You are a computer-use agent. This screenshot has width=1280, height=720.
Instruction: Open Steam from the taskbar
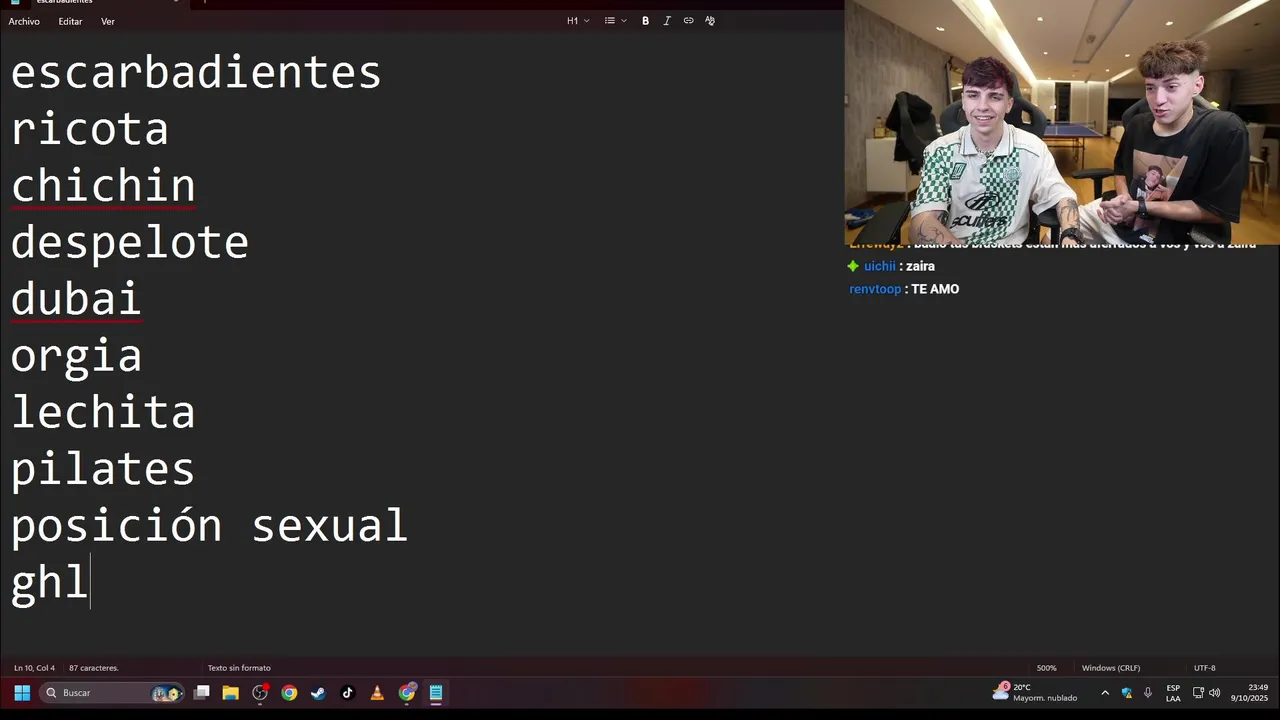coord(318,693)
